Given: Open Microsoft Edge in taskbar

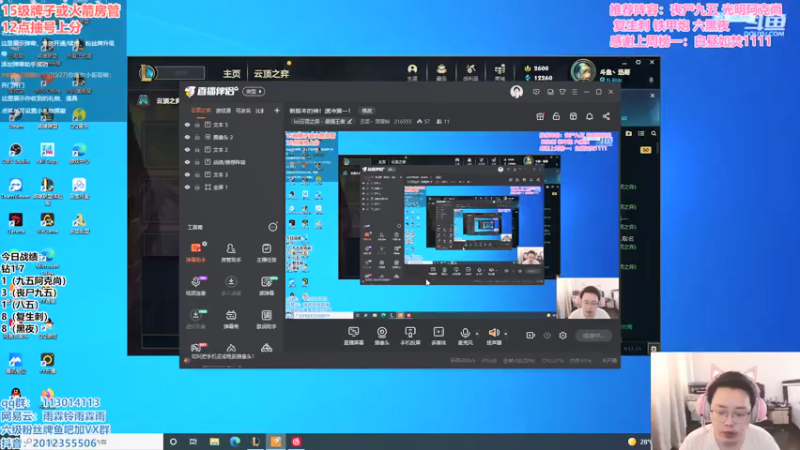Looking at the screenshot, I should tap(235, 441).
